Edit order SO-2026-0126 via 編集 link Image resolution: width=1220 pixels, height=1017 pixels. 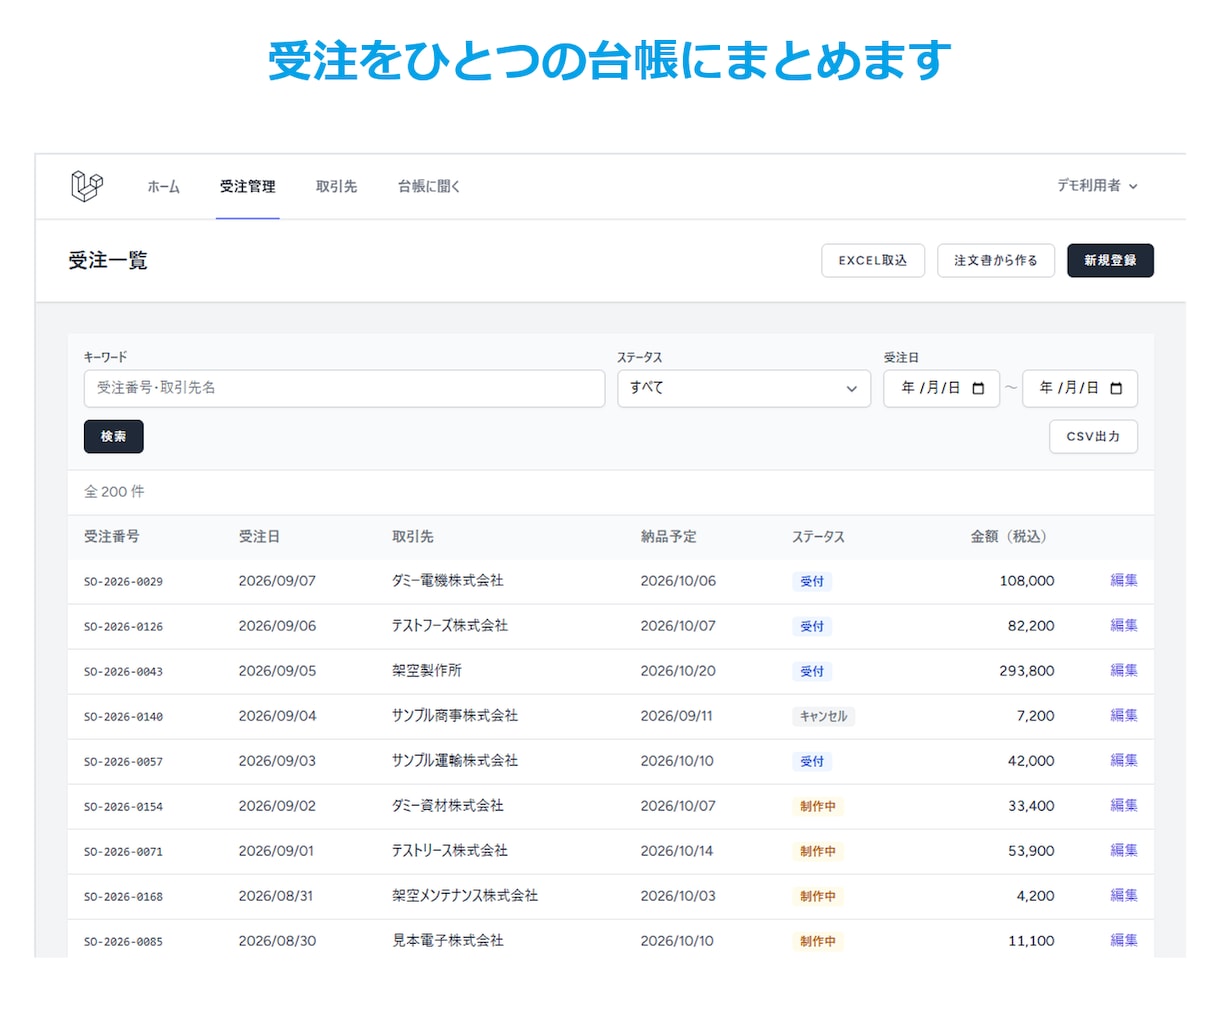click(1124, 625)
